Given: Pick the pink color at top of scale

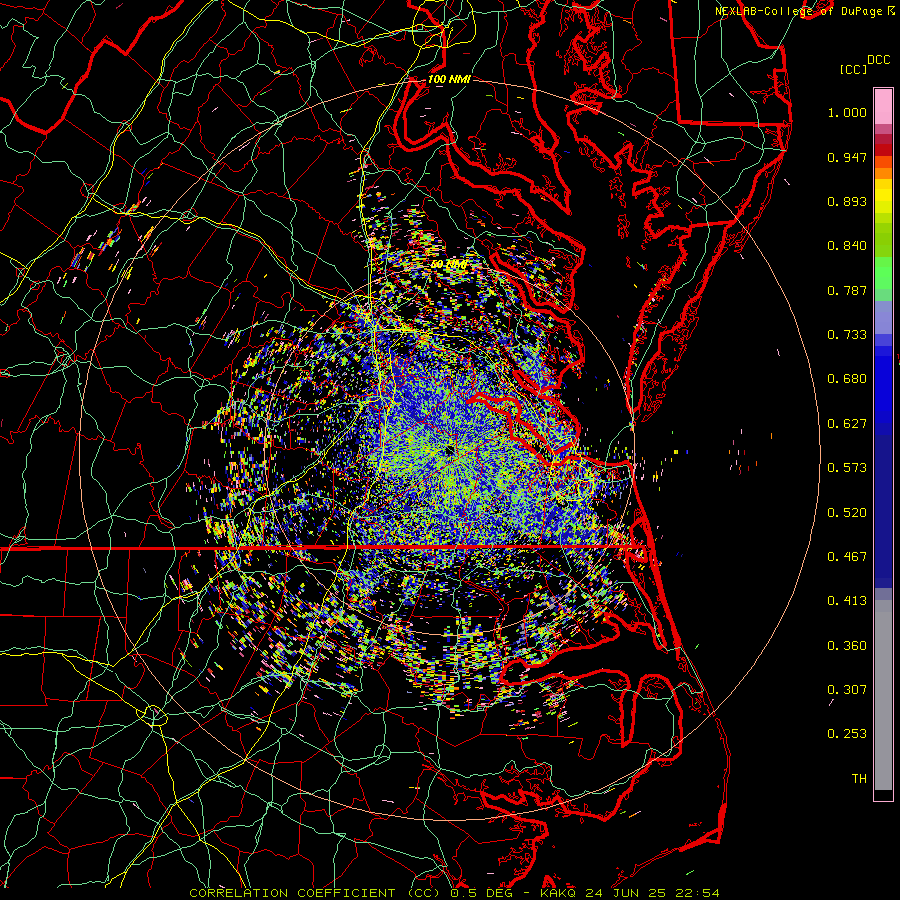Looking at the screenshot, I should [x=883, y=106].
